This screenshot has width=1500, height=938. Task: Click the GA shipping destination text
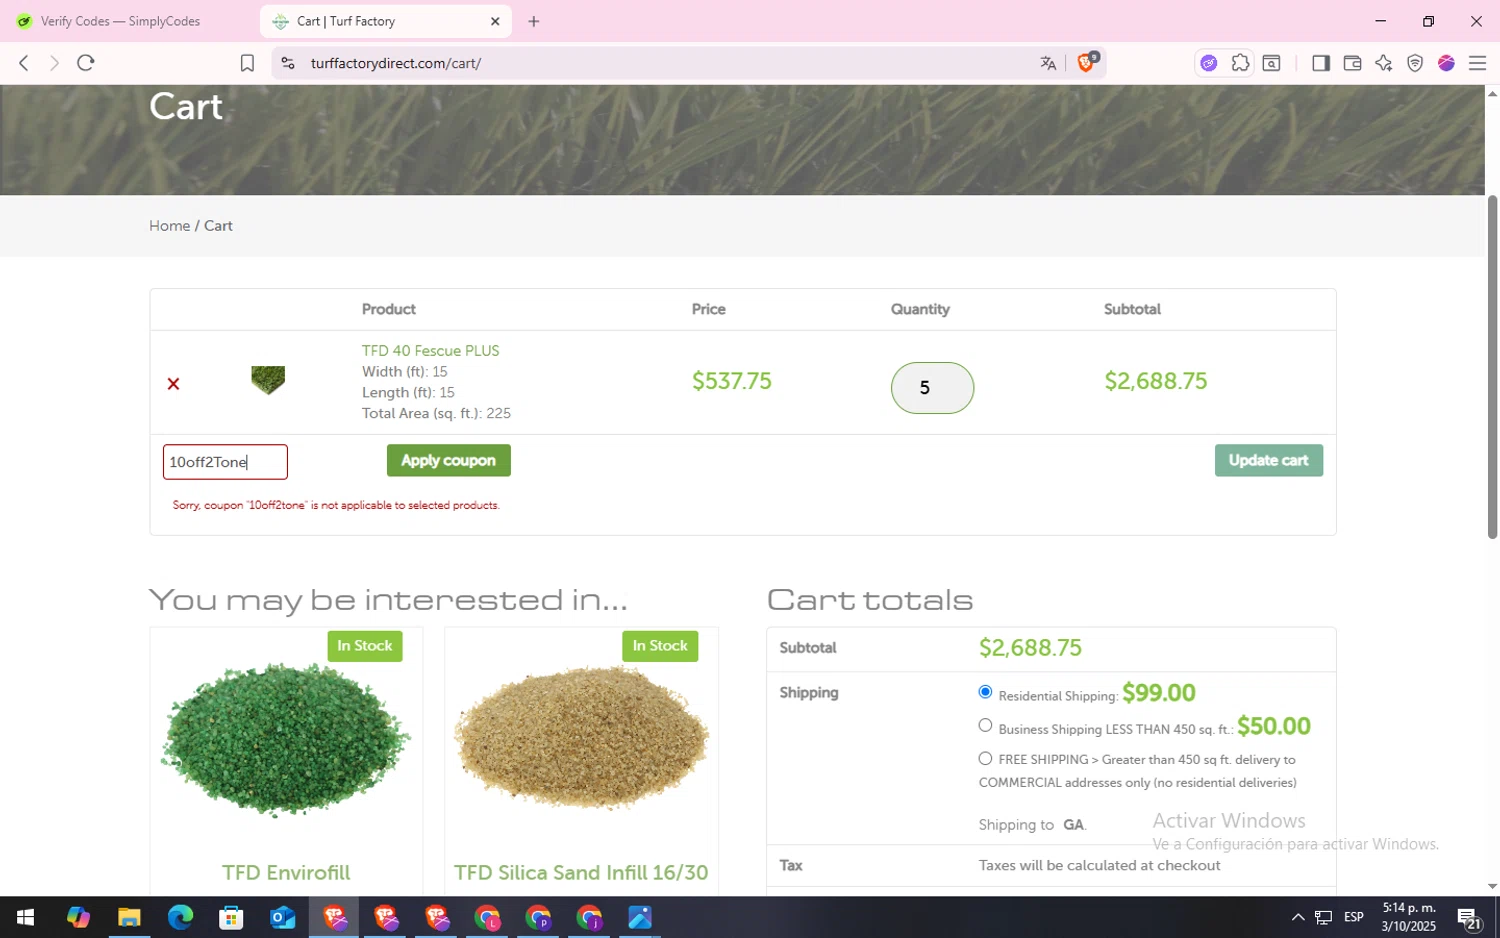point(1073,825)
